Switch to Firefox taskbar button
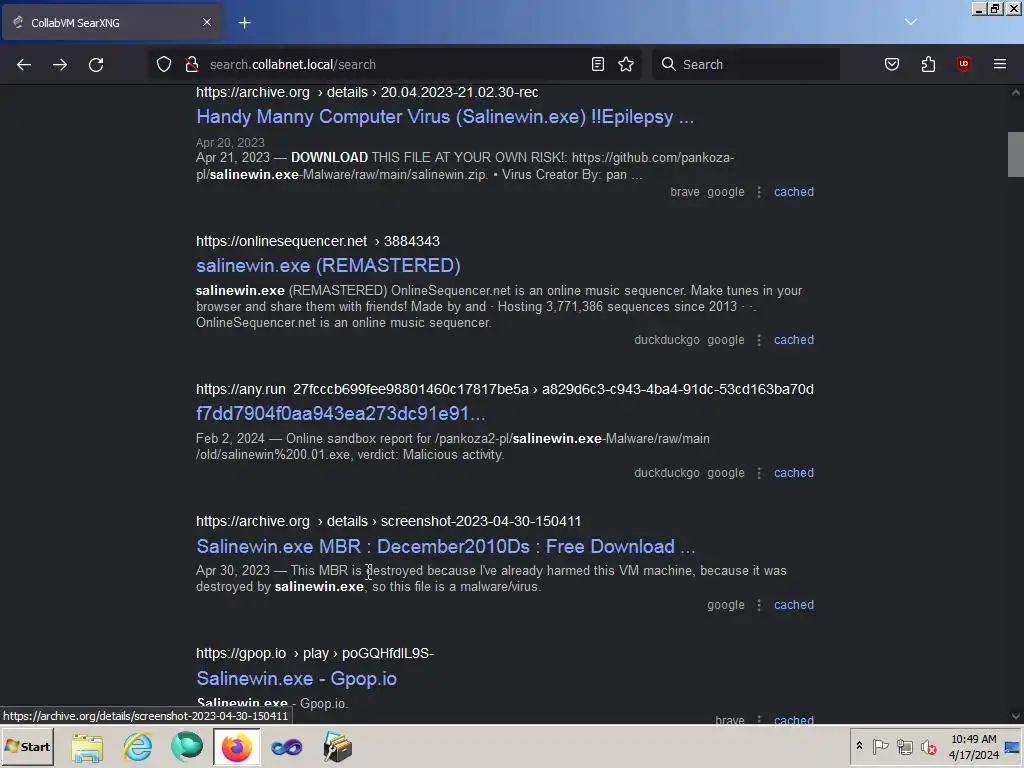1024x768 pixels. (236, 748)
